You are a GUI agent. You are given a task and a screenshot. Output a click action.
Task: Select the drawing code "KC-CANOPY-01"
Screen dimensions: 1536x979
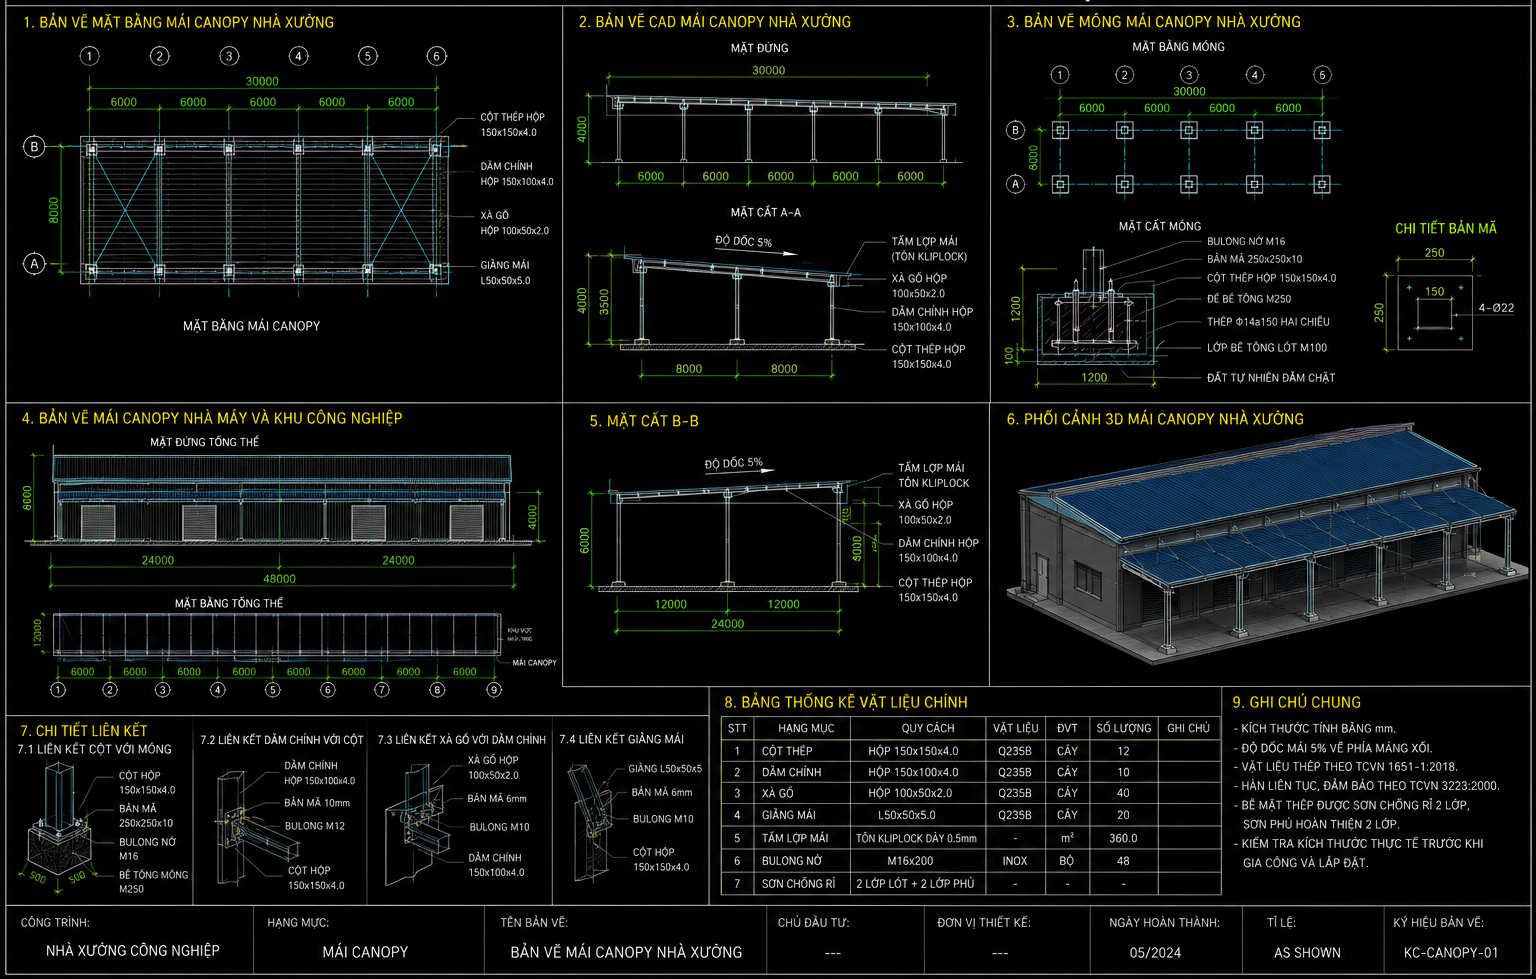[x=1451, y=953]
